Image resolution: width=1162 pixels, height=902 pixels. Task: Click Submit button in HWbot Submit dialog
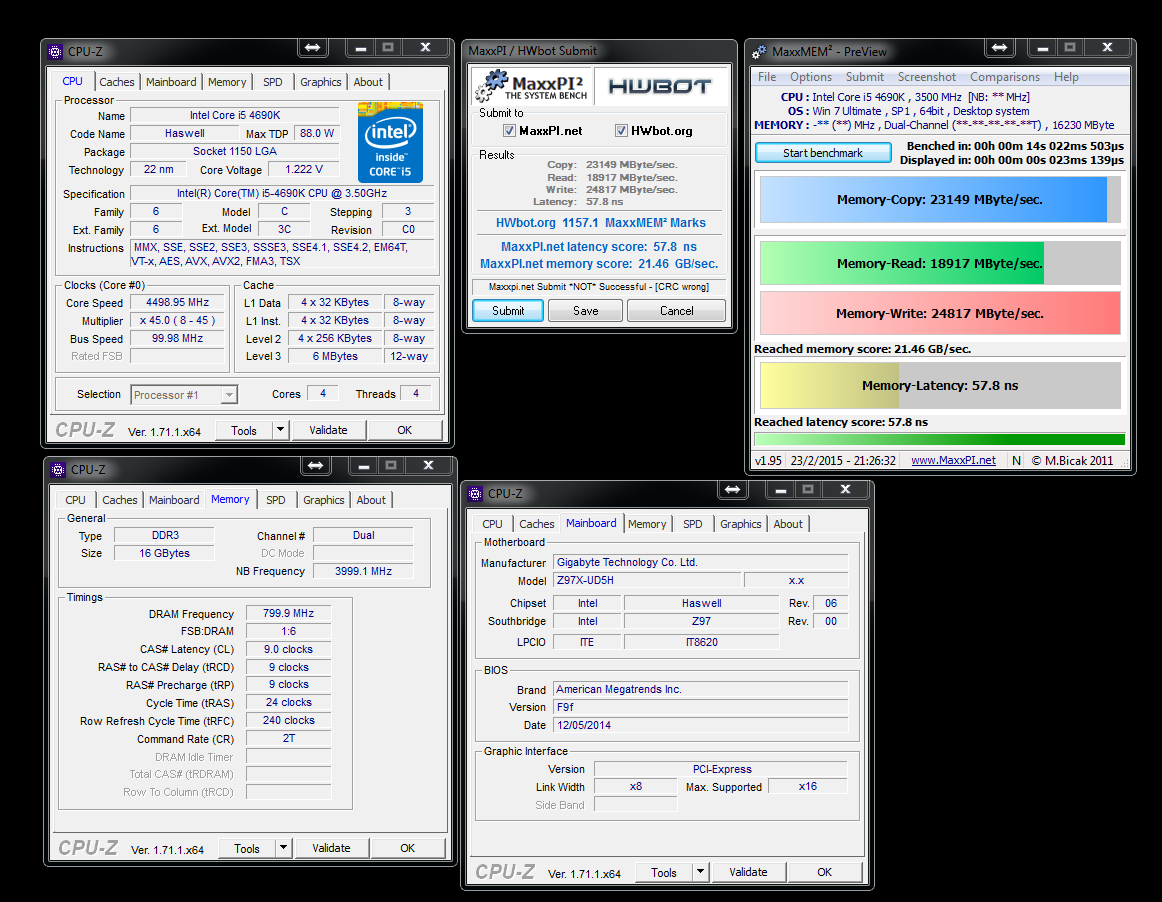pos(508,311)
